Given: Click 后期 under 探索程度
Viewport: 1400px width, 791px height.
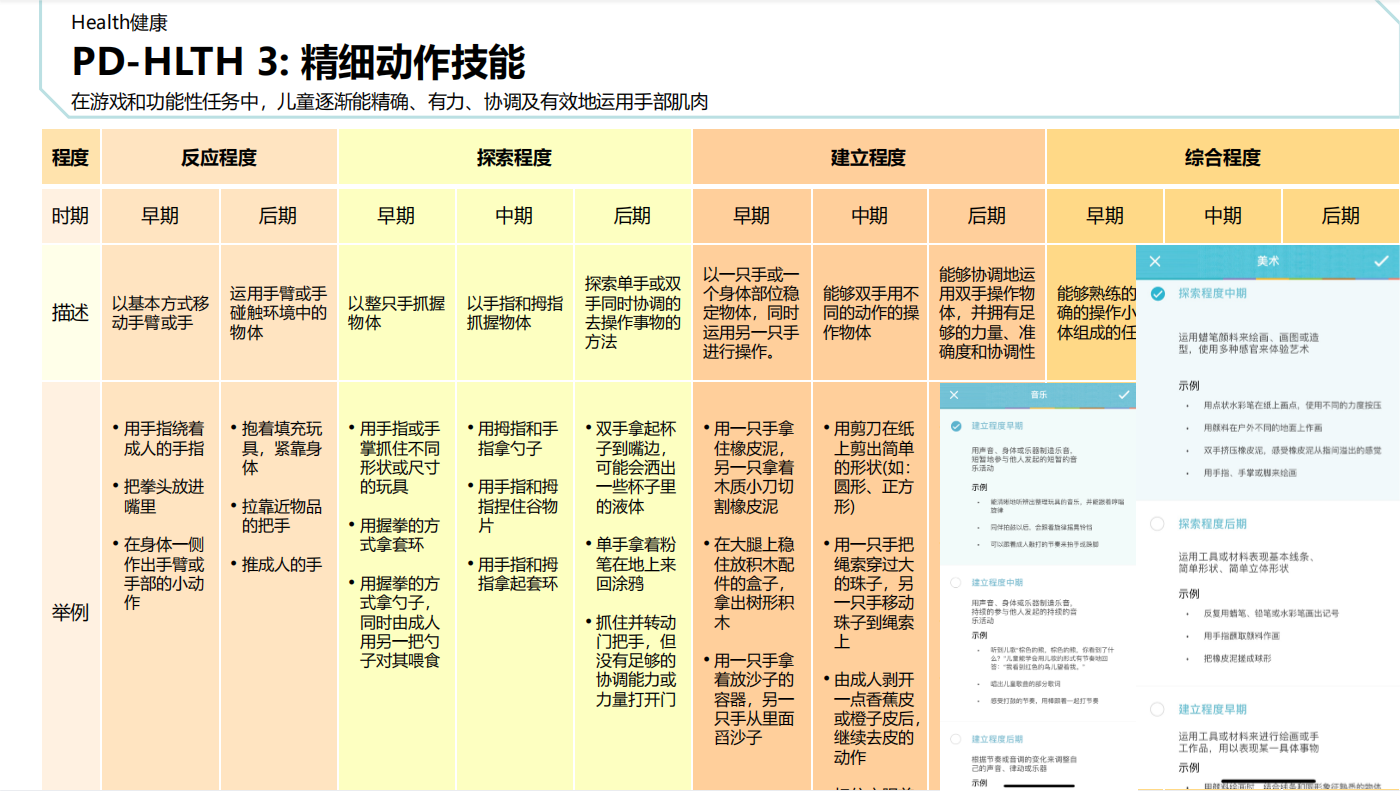Looking at the screenshot, I should (x=632, y=216).
